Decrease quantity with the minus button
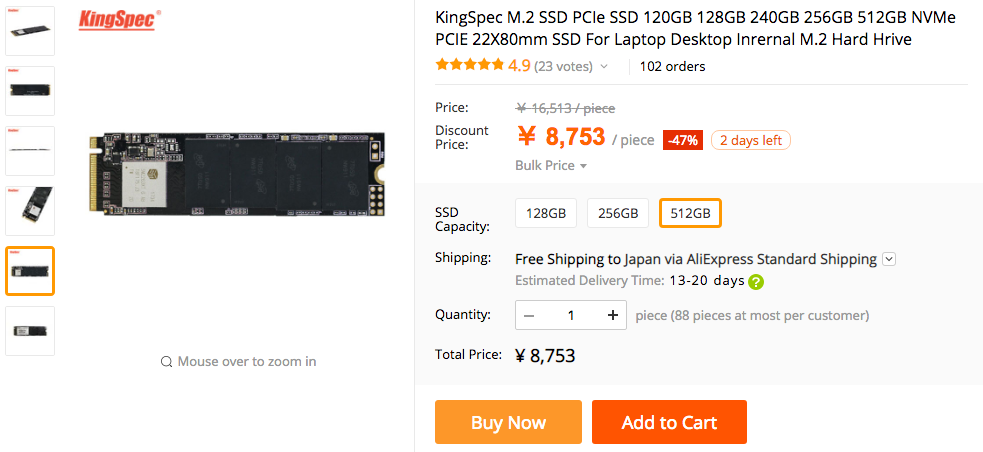Viewport: 983px width, 452px height. pyautogui.click(x=529, y=315)
